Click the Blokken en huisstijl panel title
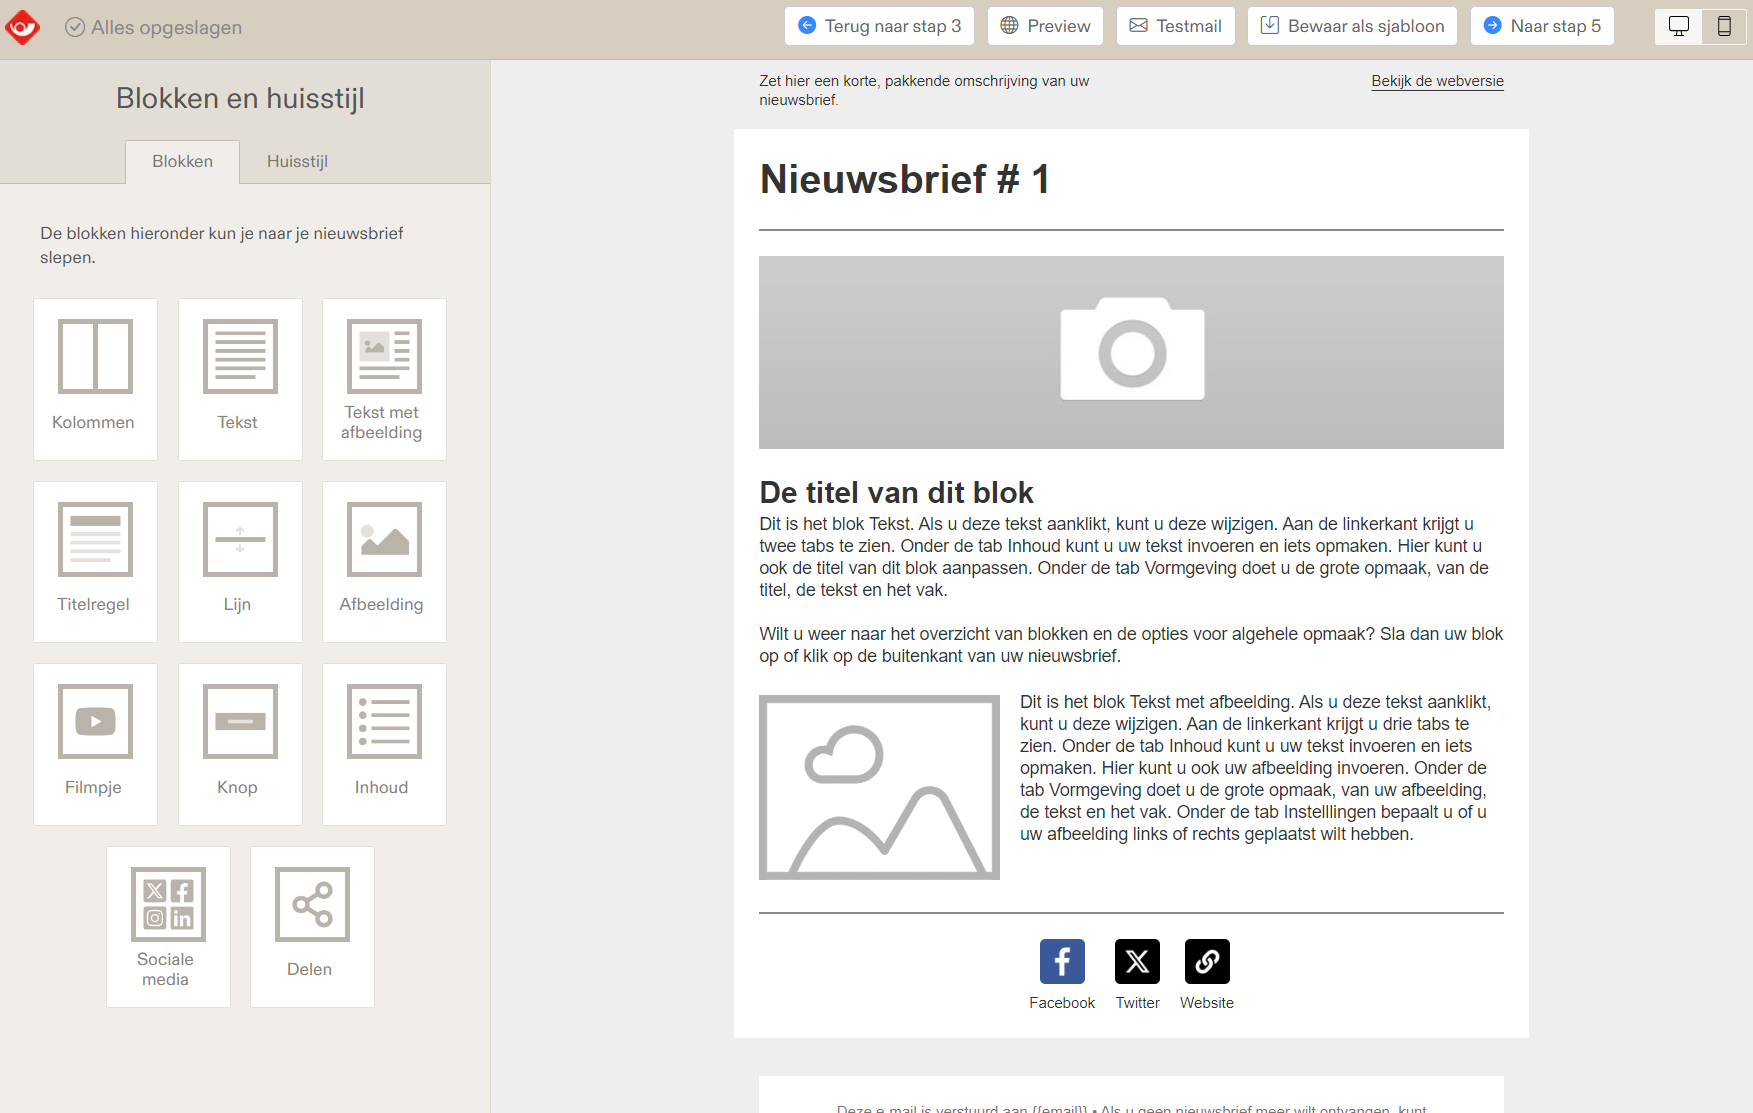Screen dimensions: 1753x1113 [x=240, y=98]
